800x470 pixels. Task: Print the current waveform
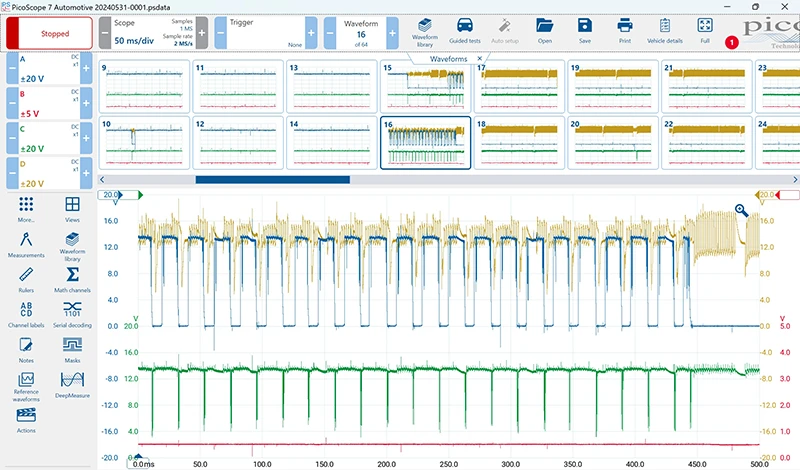pyautogui.click(x=624, y=31)
